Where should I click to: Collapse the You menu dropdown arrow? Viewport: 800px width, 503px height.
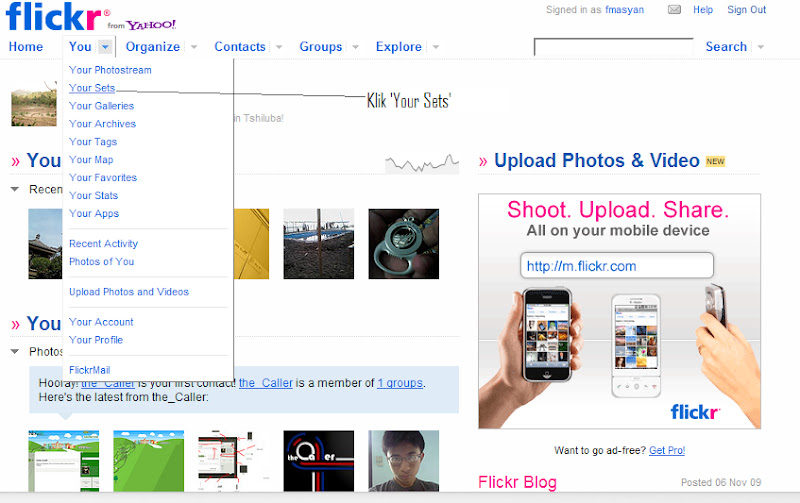tap(105, 47)
